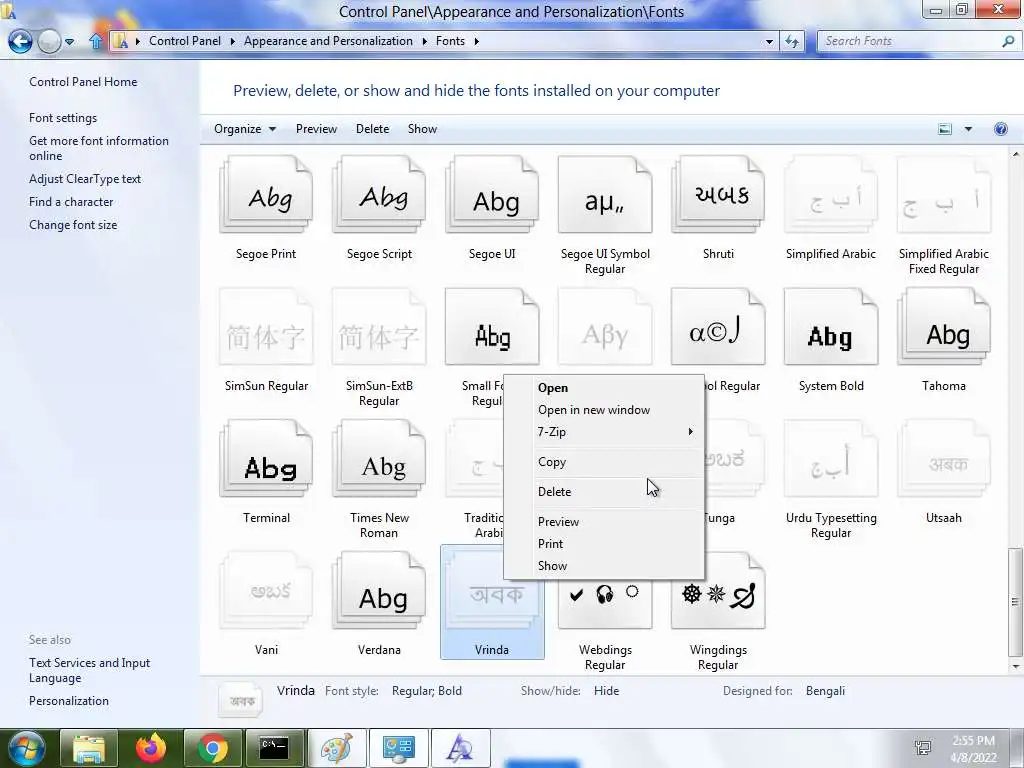1024x768 pixels.
Task: Open Control Panel Home link
Action: pyautogui.click(x=83, y=82)
